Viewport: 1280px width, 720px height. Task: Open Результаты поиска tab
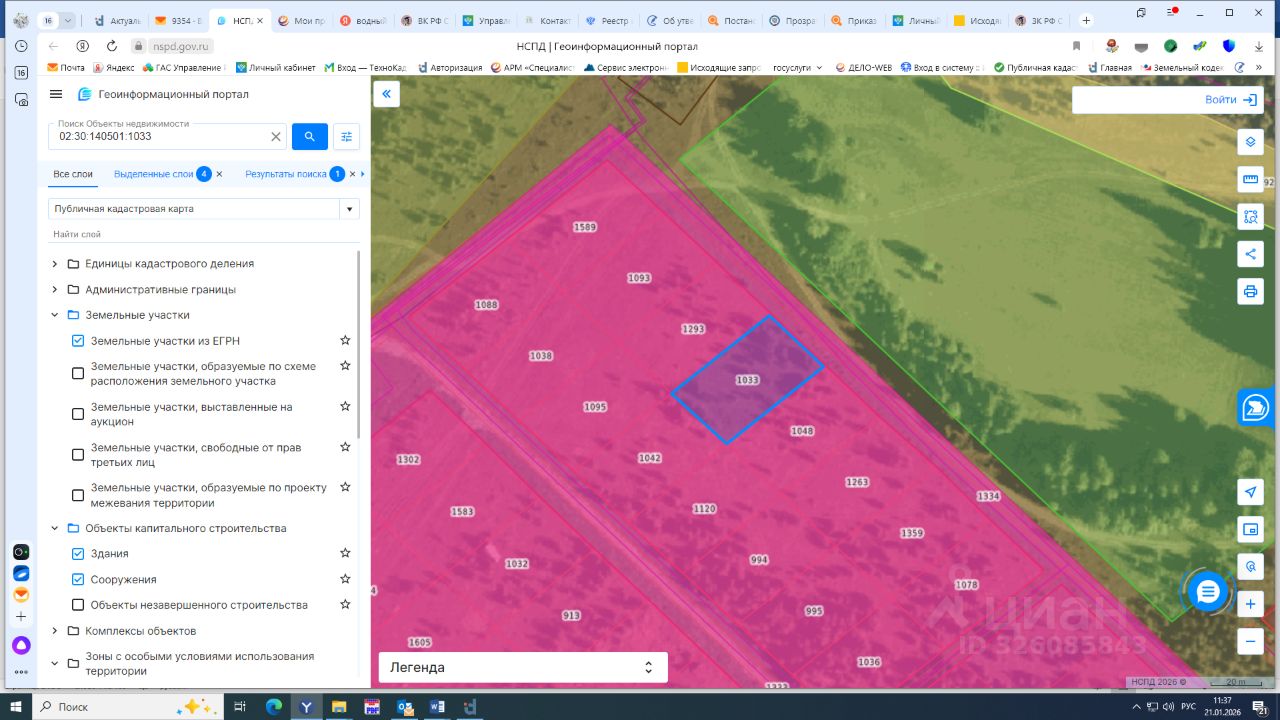[285, 174]
